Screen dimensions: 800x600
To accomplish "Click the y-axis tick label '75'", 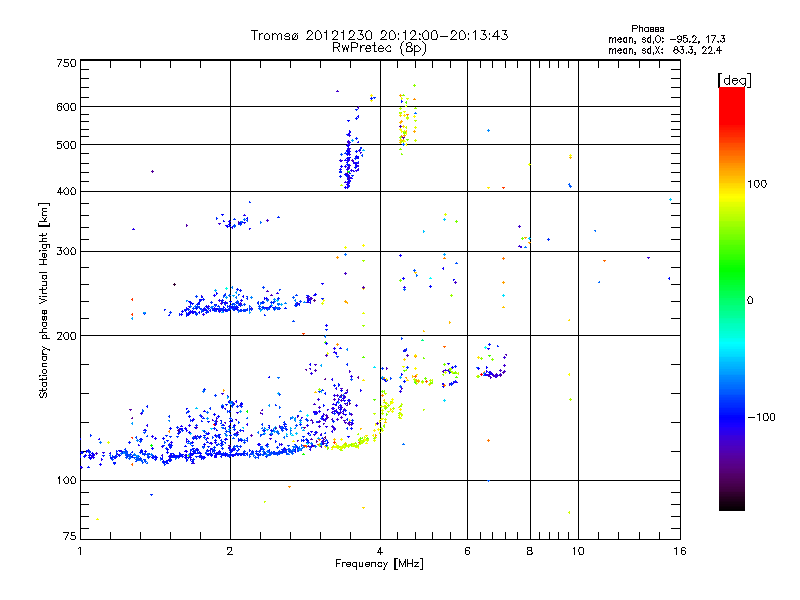I will click(69, 536).
